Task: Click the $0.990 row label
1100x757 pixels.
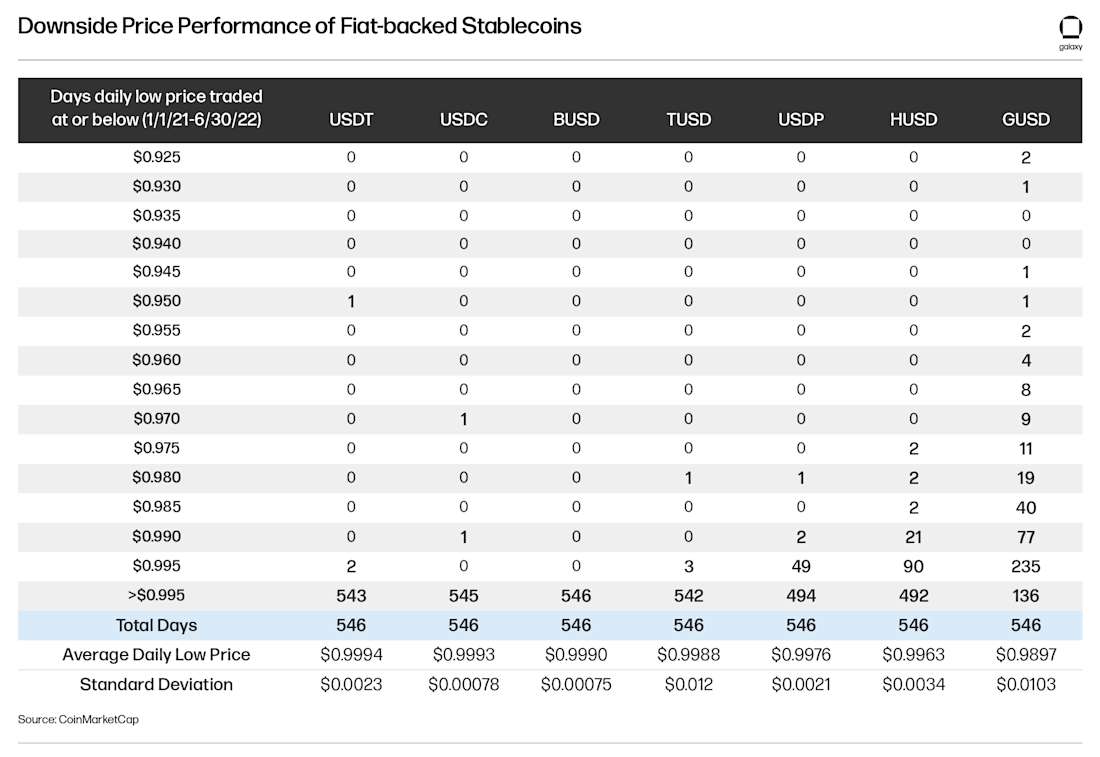Action: coord(156,536)
